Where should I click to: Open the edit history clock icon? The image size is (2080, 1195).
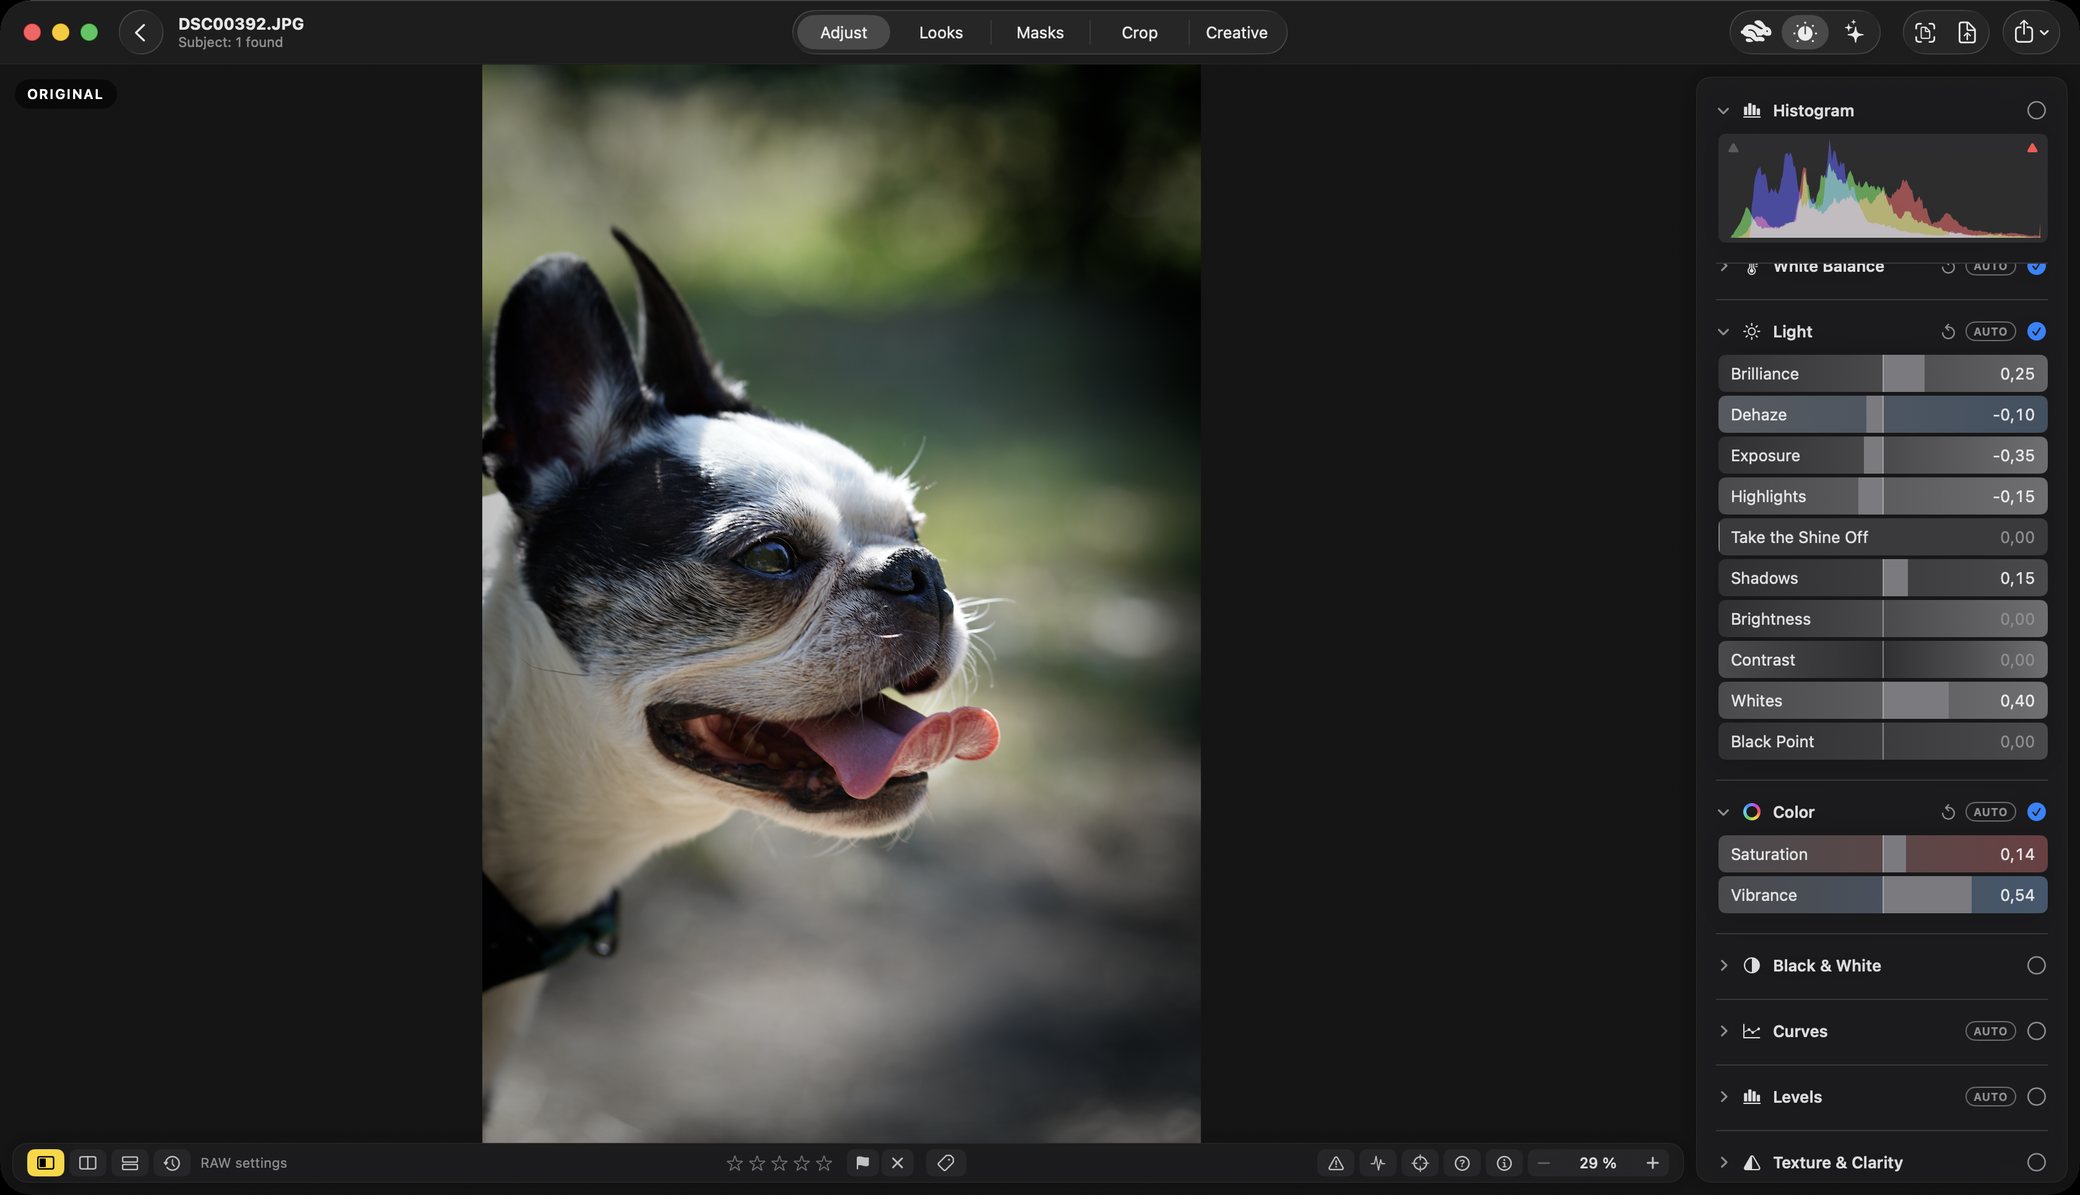click(172, 1163)
